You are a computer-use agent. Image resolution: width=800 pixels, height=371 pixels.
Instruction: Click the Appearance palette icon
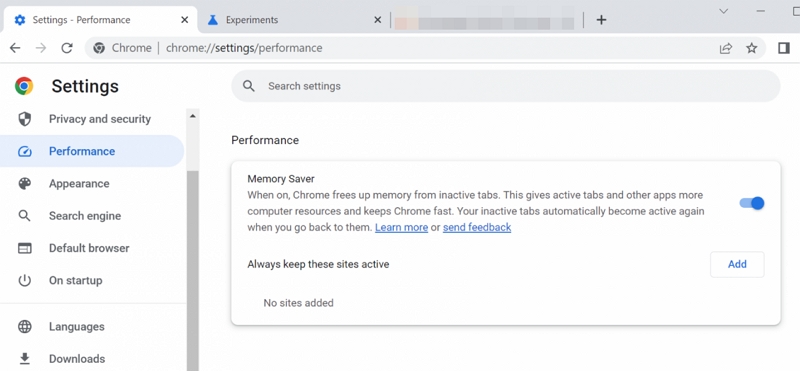click(24, 184)
